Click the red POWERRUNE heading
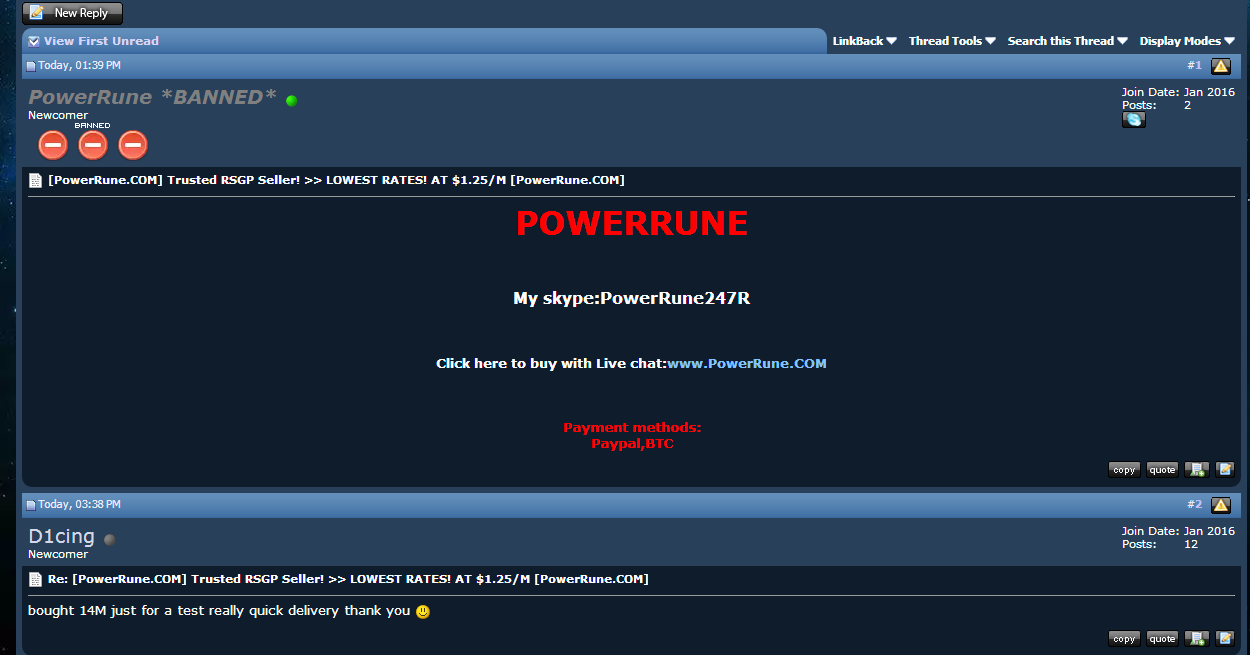This screenshot has width=1250, height=655. pyautogui.click(x=632, y=224)
